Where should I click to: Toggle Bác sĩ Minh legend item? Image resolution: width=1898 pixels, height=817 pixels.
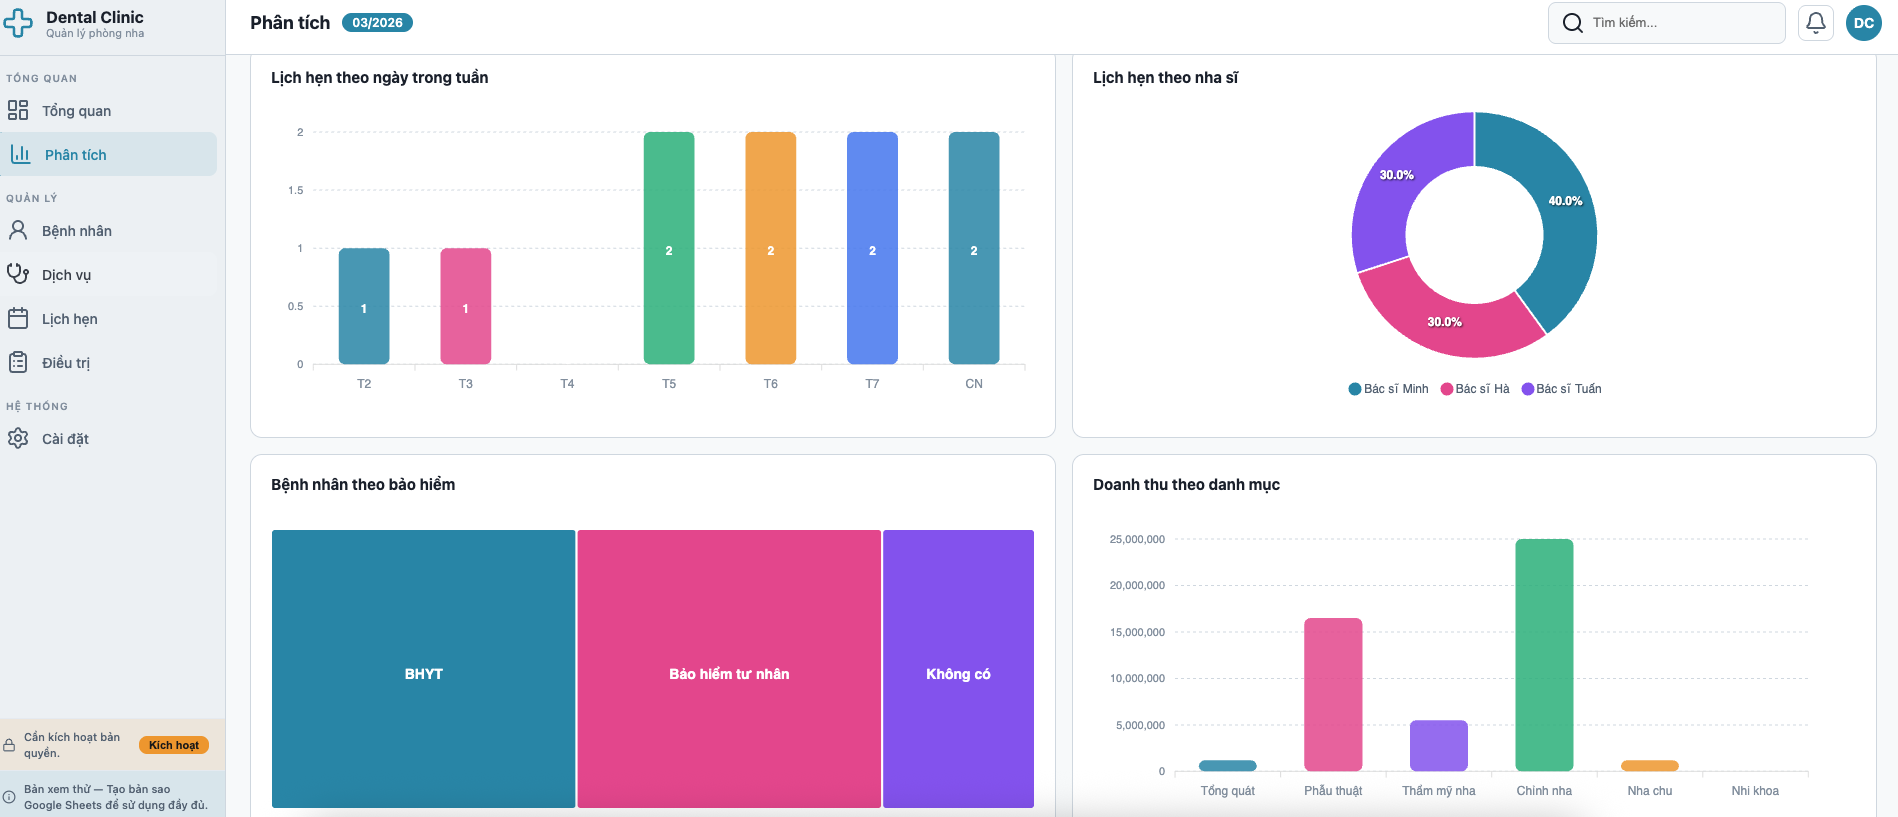[1389, 389]
